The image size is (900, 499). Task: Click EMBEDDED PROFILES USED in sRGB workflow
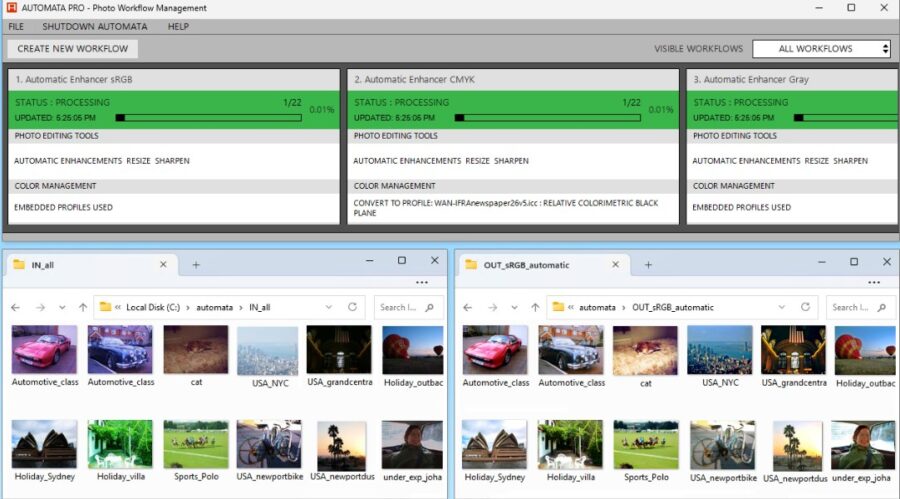click(64, 207)
